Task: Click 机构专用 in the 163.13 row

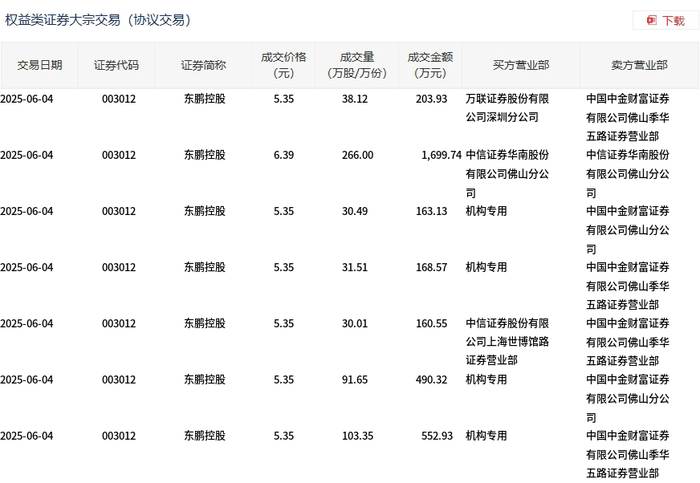Action: 486,211
